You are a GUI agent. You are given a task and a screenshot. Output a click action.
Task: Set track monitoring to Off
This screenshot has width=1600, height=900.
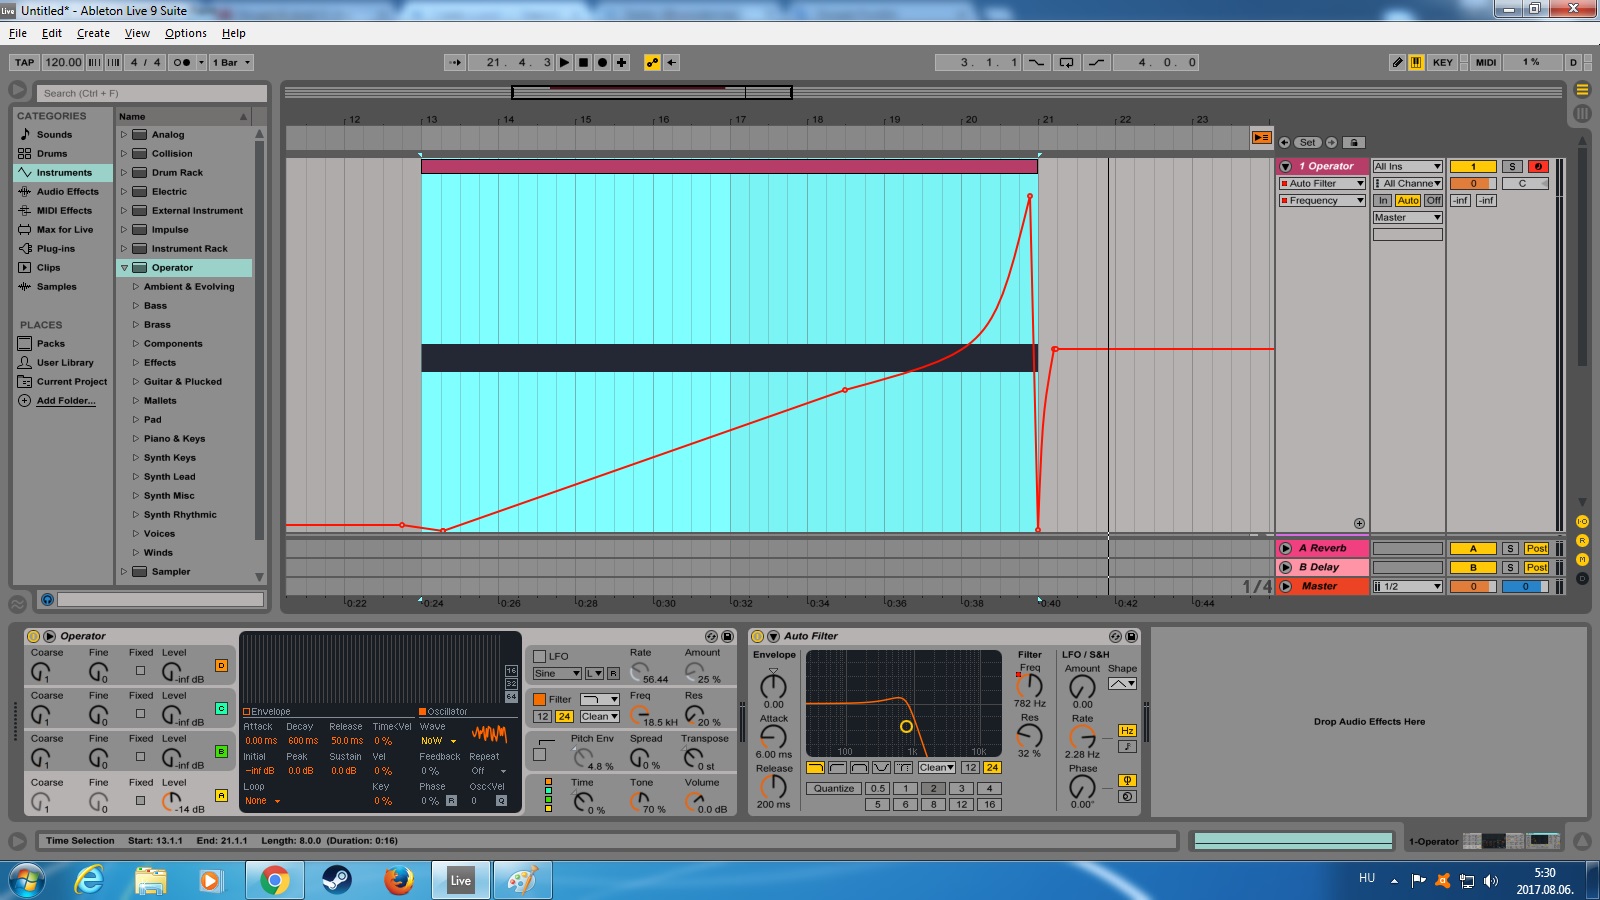click(1434, 200)
